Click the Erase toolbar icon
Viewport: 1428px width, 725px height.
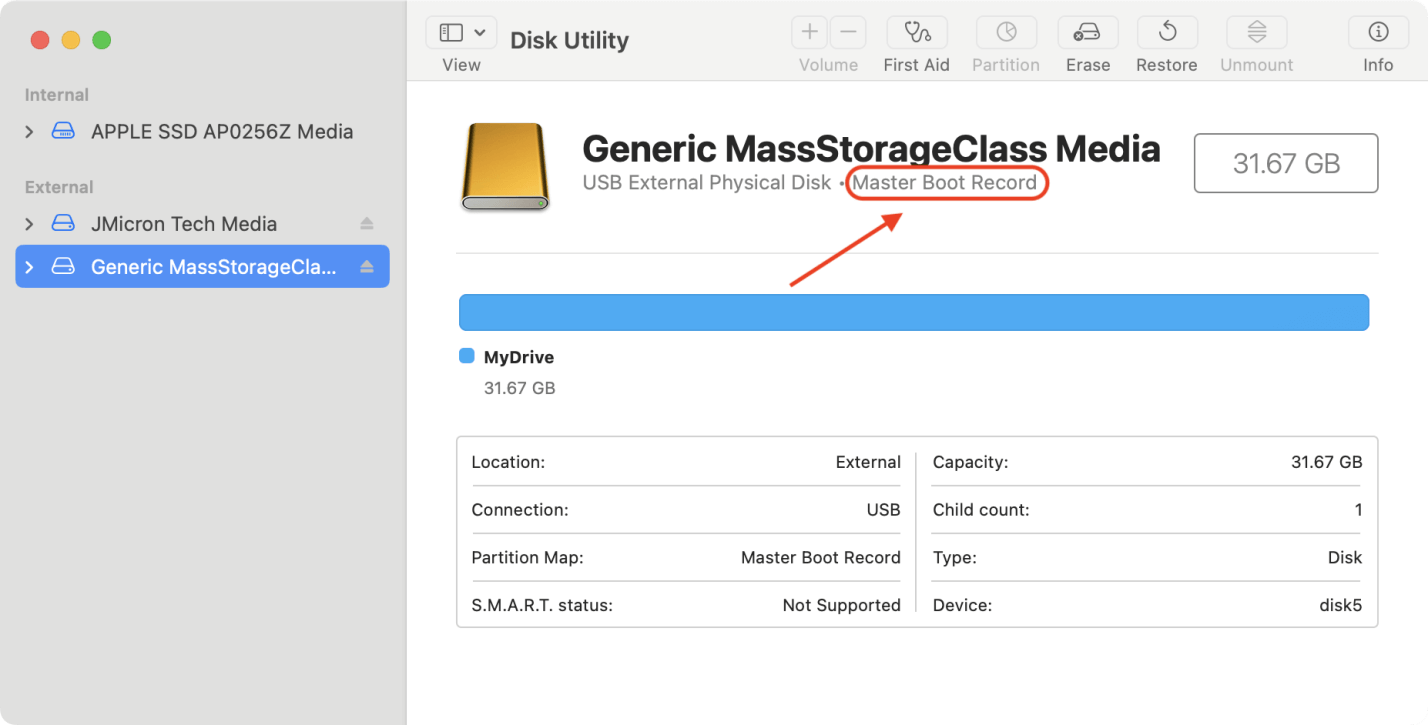click(1087, 33)
